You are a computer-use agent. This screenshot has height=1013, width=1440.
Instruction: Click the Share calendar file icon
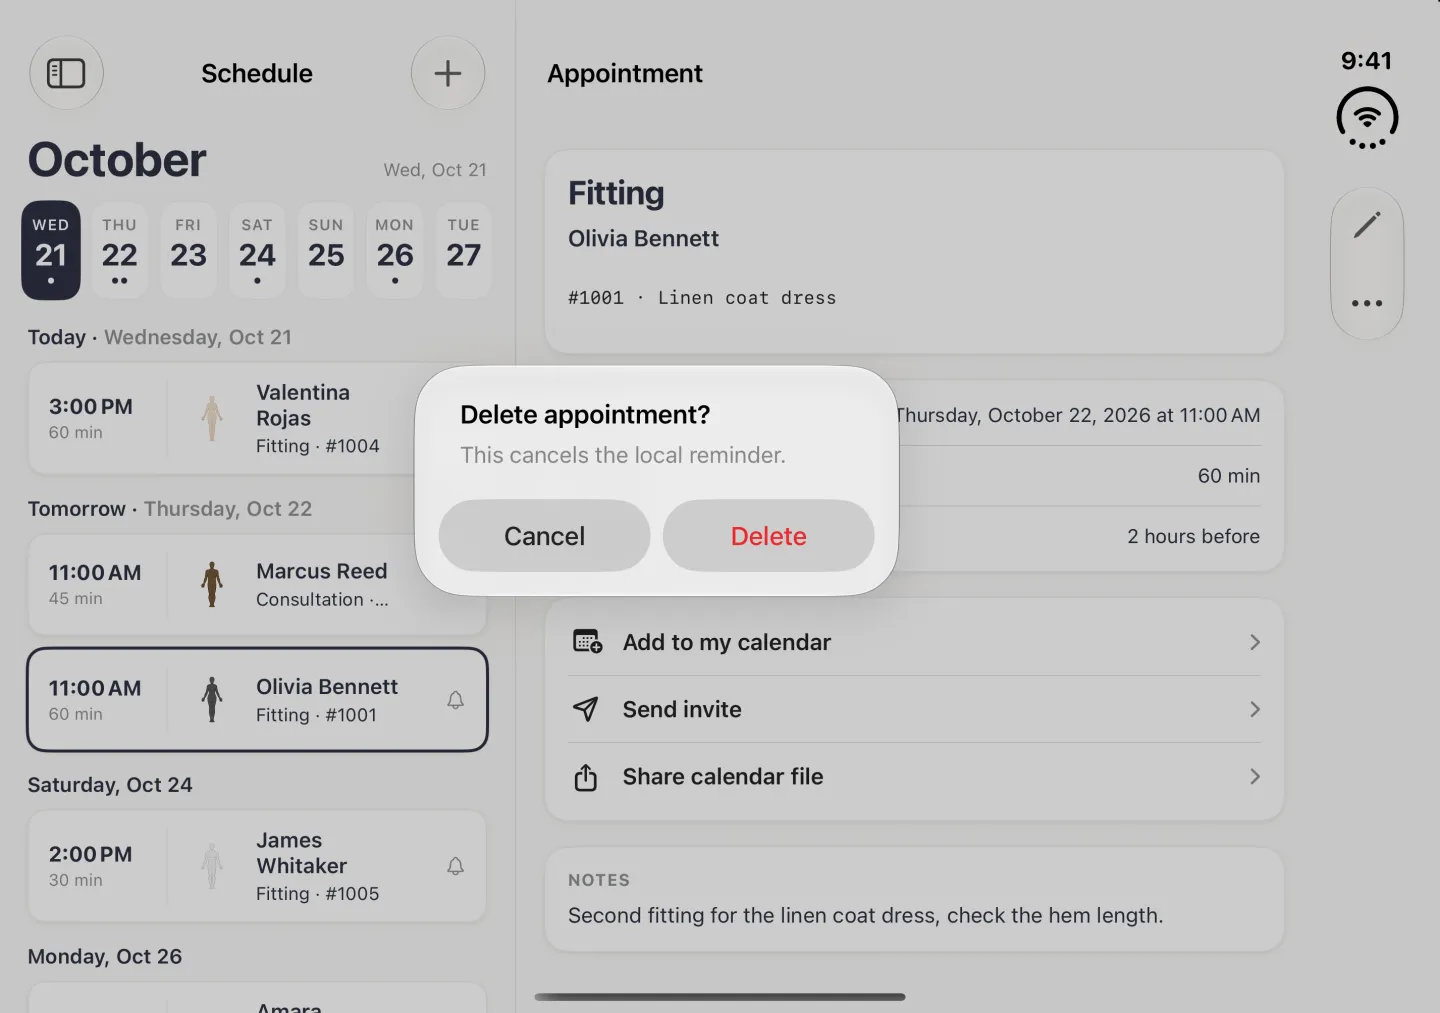coord(586,777)
